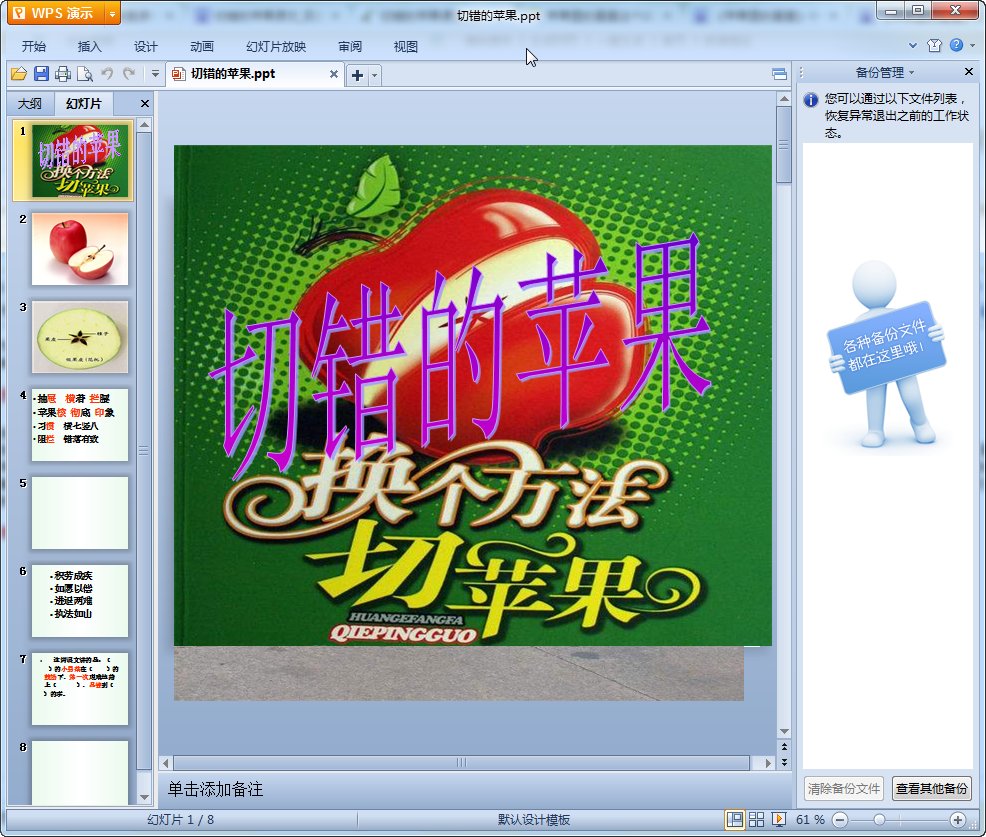Go to next slide double-arrow
Image resolution: width=986 pixels, height=837 pixels.
pyautogui.click(x=784, y=762)
